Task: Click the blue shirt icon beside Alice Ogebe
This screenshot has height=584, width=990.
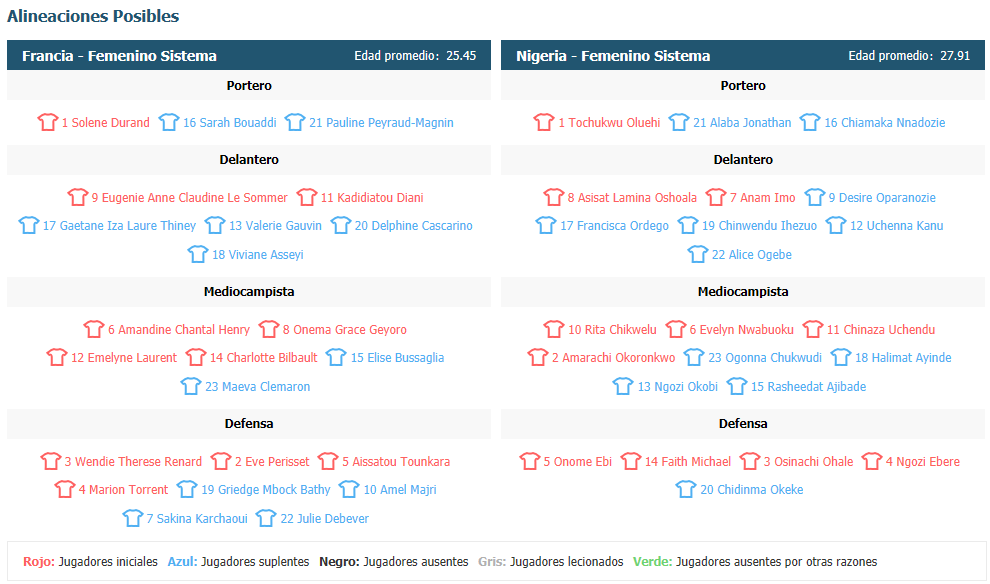Action: tap(698, 254)
